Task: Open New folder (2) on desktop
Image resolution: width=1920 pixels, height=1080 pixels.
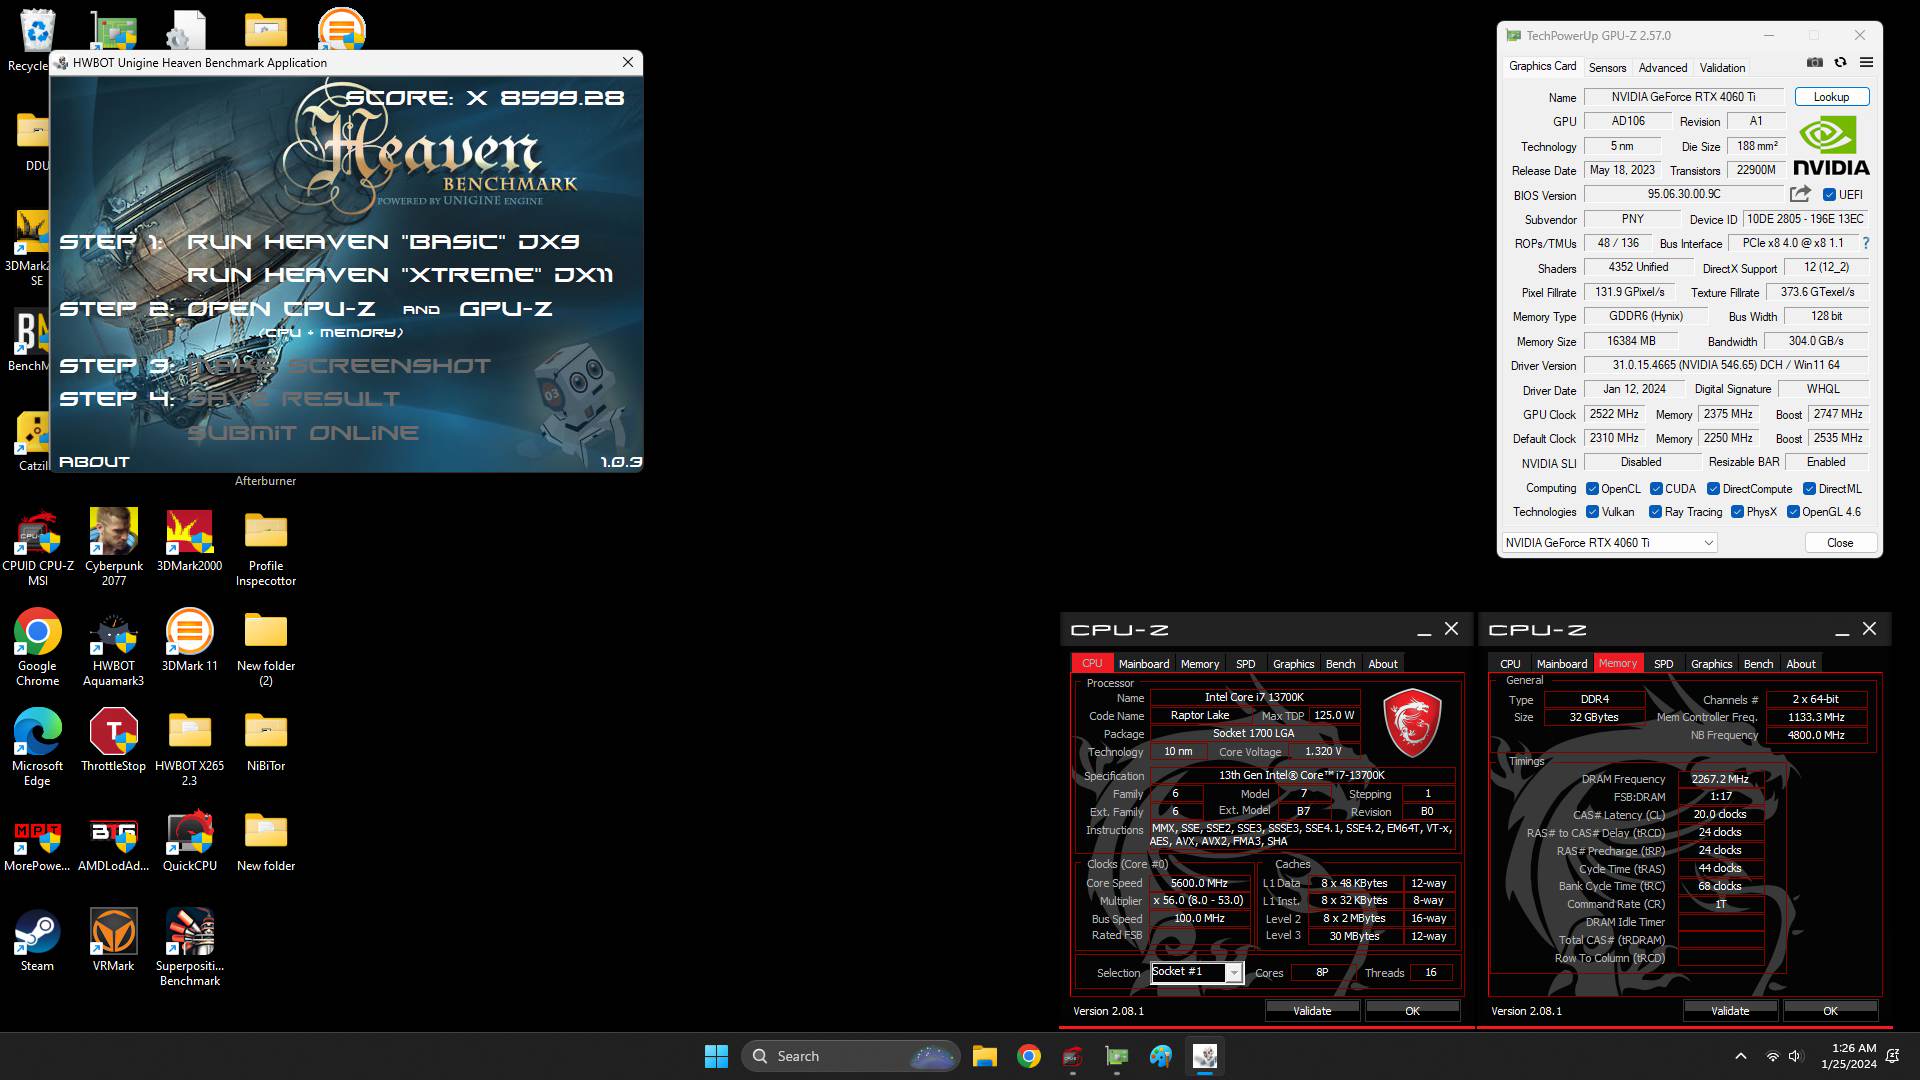Action: tap(266, 646)
